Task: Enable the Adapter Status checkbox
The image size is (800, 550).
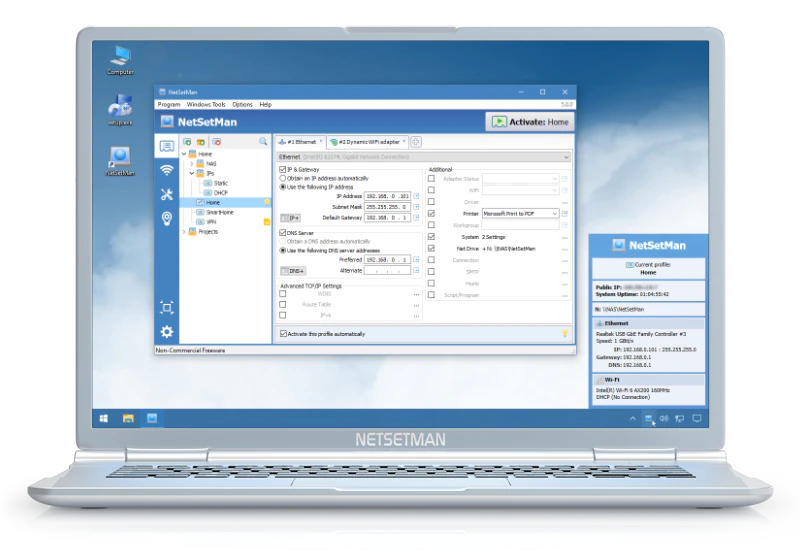Action: click(431, 179)
